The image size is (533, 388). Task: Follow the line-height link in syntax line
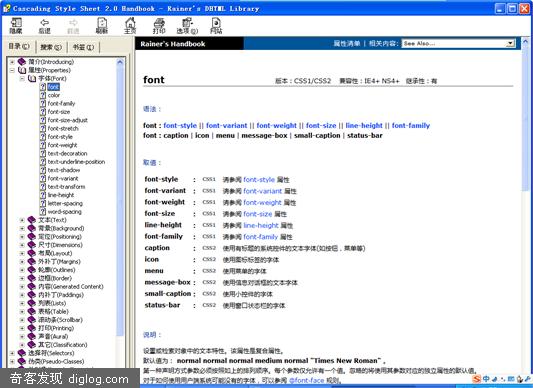(364, 125)
